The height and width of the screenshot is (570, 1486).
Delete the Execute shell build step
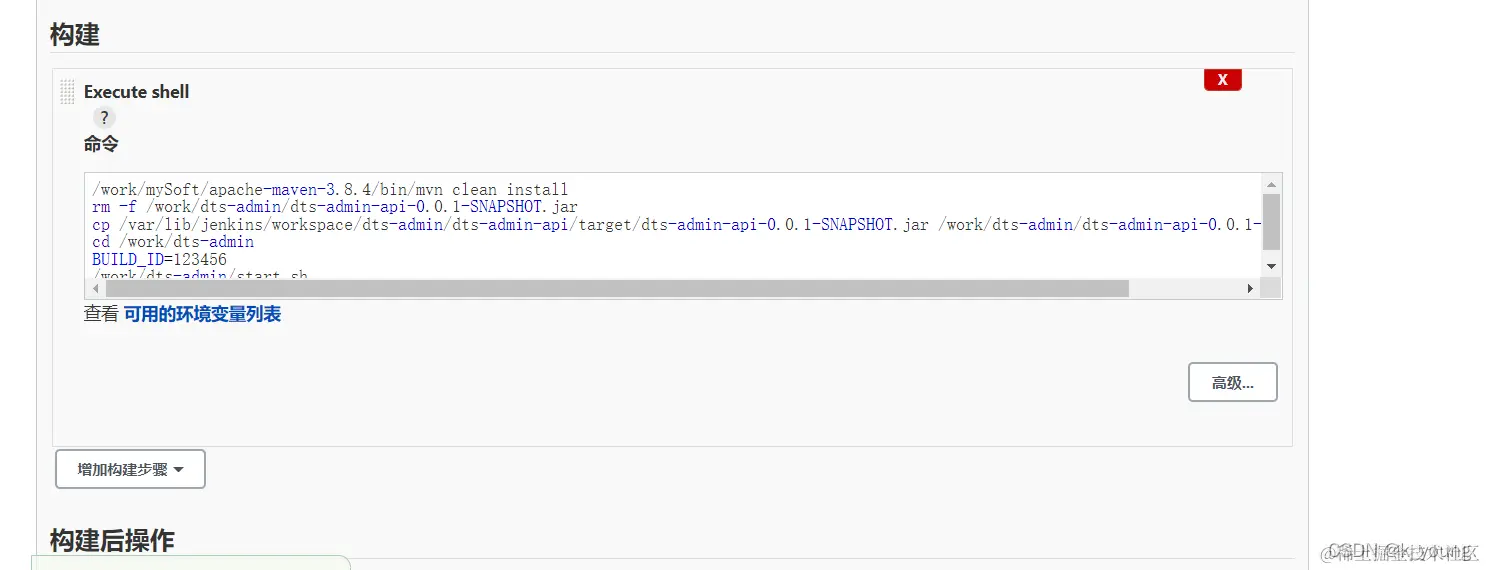[x=1222, y=80]
